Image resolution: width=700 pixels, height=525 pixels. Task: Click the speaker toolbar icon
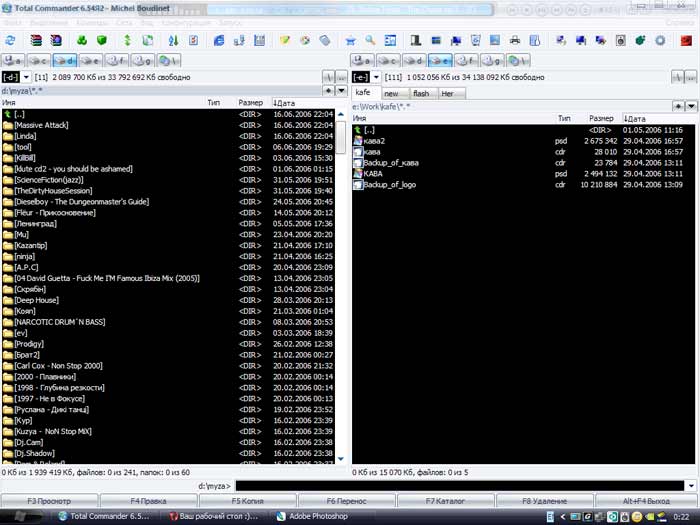pyautogui.click(x=621, y=41)
